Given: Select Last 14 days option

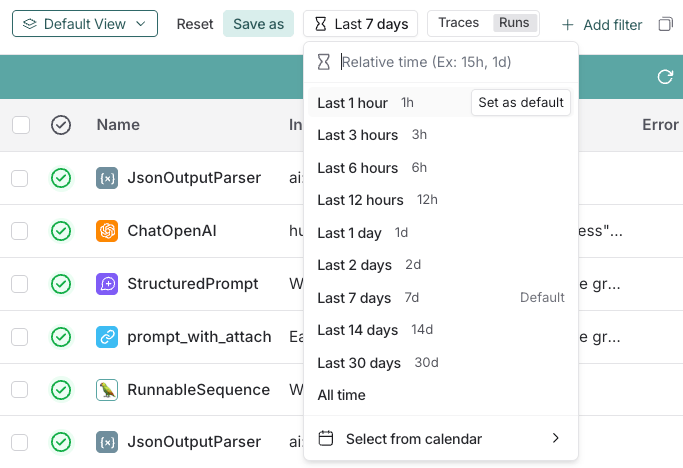Looking at the screenshot, I should [441, 330].
